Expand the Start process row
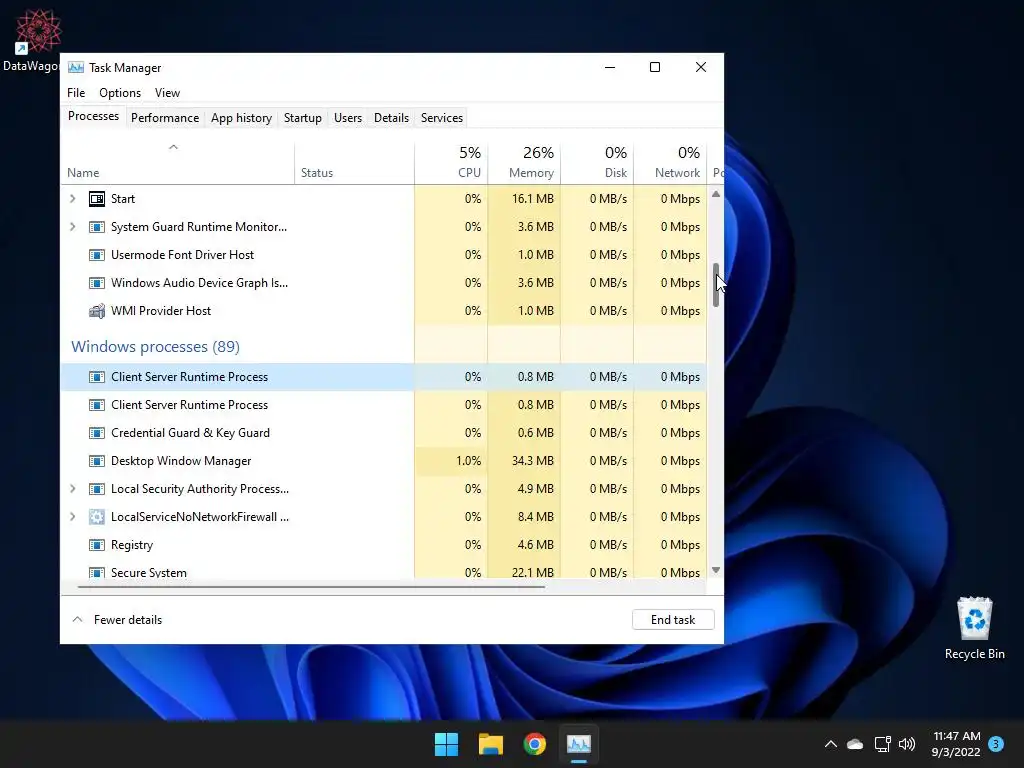1024x768 pixels. pyautogui.click(x=72, y=199)
